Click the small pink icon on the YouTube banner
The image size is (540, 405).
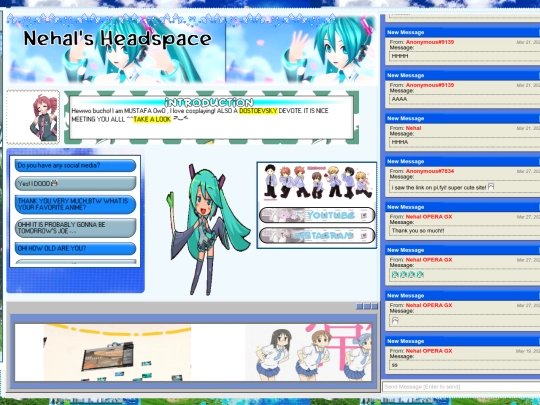pyautogui.click(x=364, y=216)
